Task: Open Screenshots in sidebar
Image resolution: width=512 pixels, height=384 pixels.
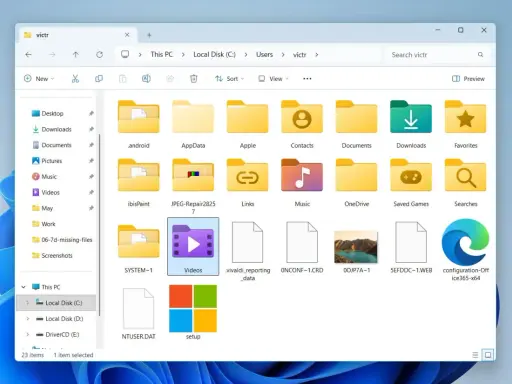Action: (x=57, y=255)
